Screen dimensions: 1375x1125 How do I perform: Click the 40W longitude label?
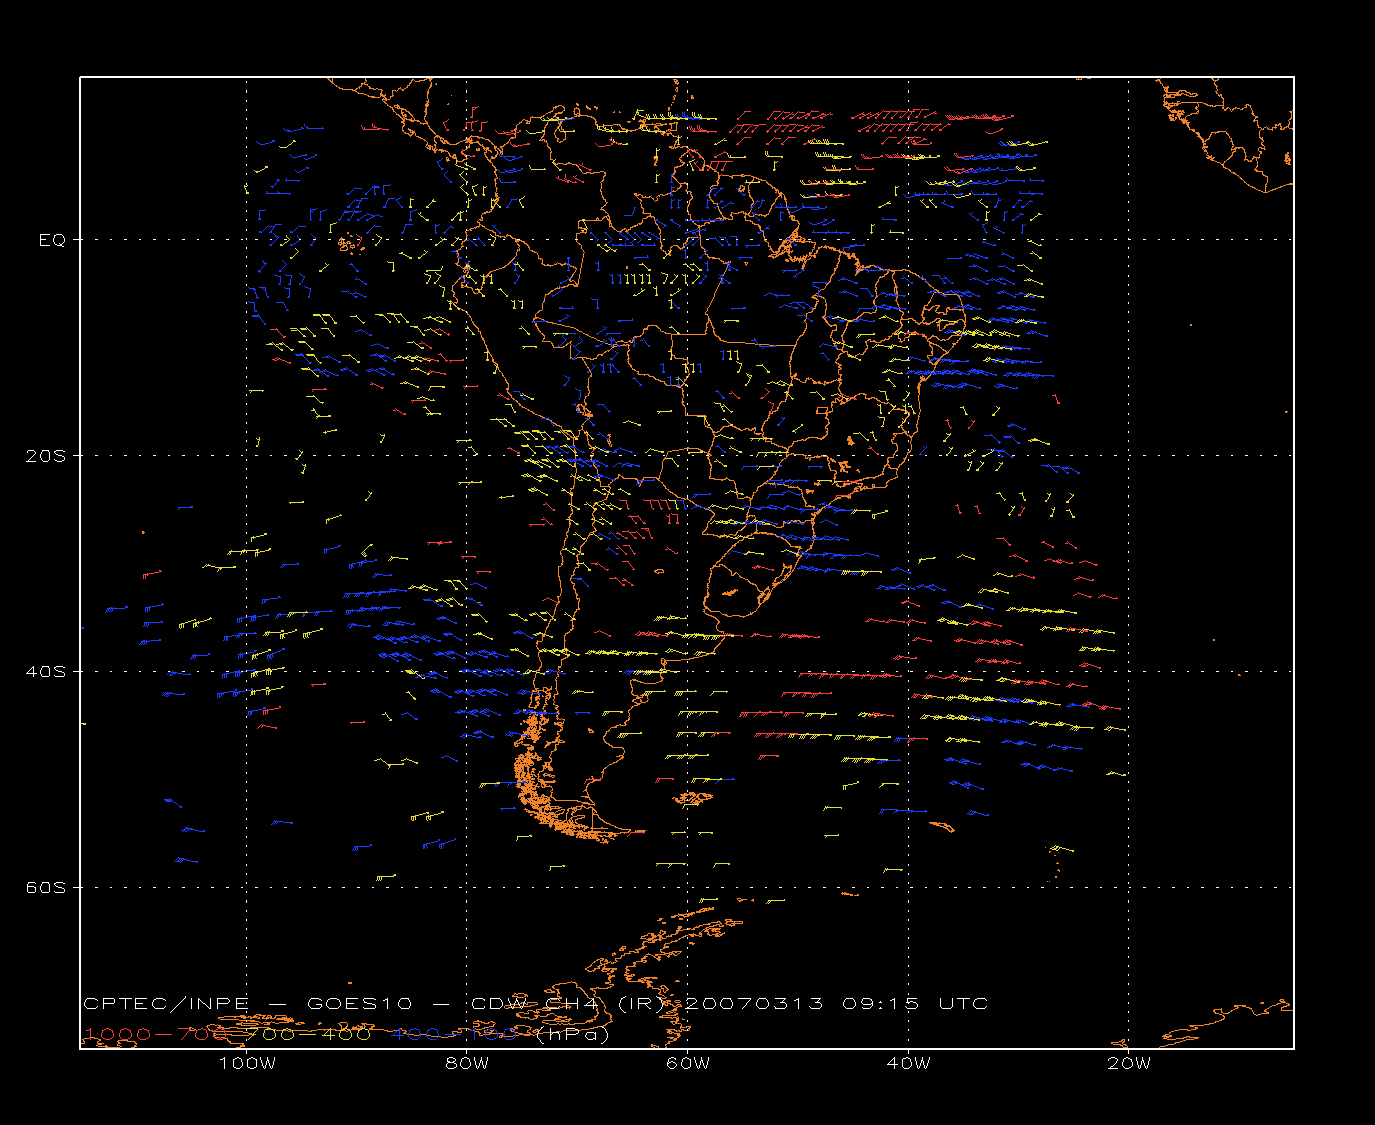[x=908, y=1064]
